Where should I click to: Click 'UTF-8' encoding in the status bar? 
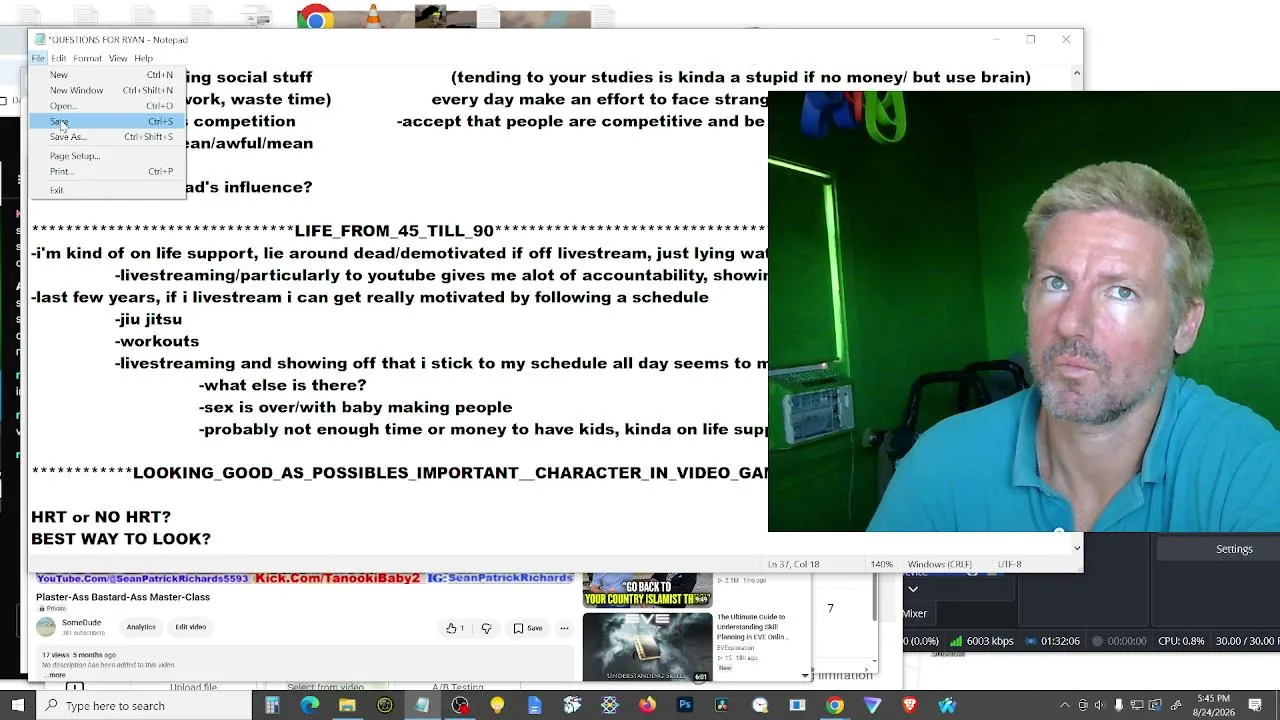[x=1009, y=564]
